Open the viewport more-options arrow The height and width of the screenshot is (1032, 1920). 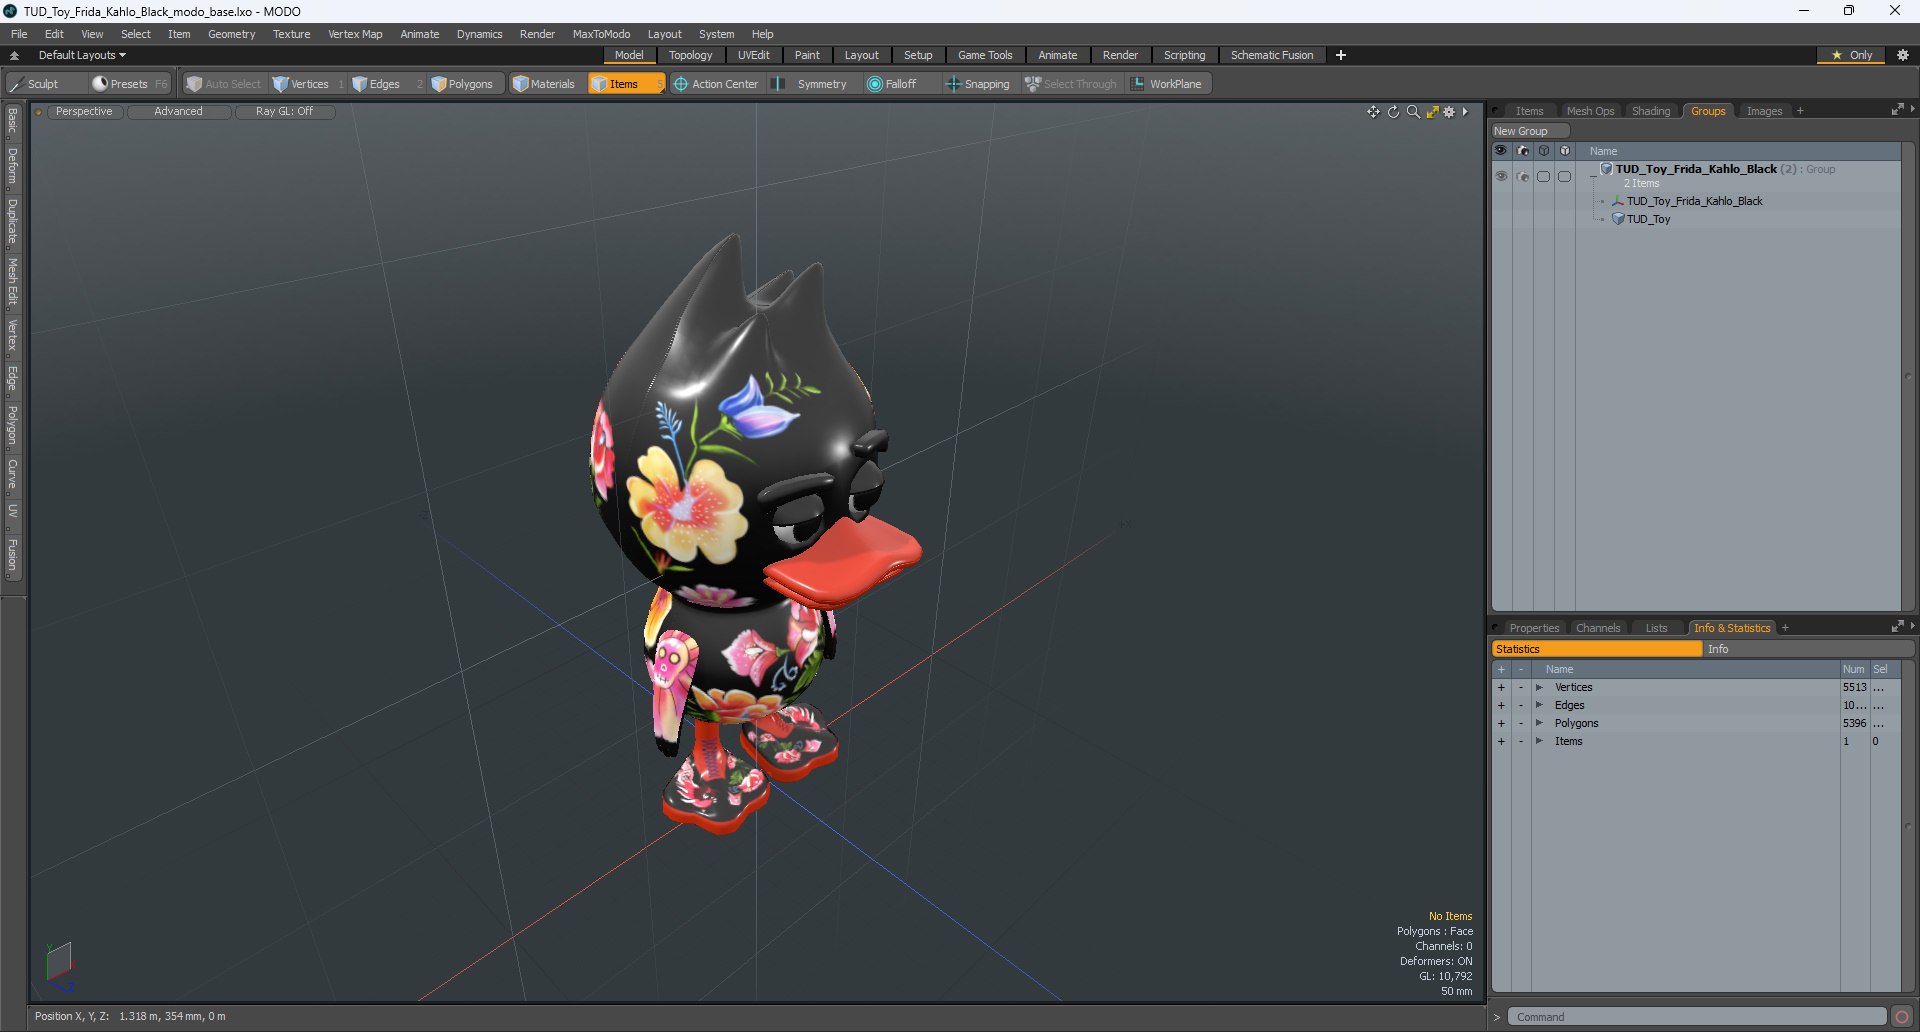click(1465, 112)
